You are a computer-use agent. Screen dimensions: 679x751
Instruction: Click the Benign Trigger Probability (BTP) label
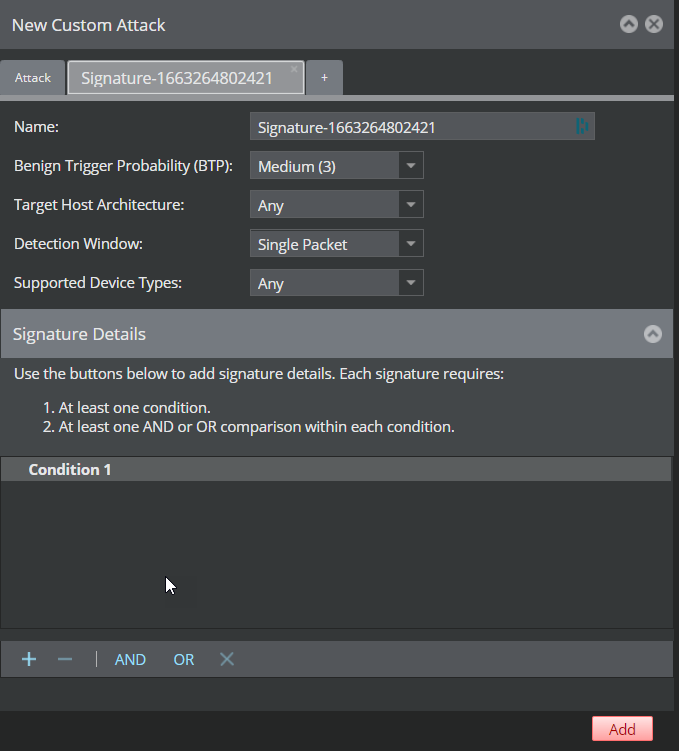[x=124, y=166]
